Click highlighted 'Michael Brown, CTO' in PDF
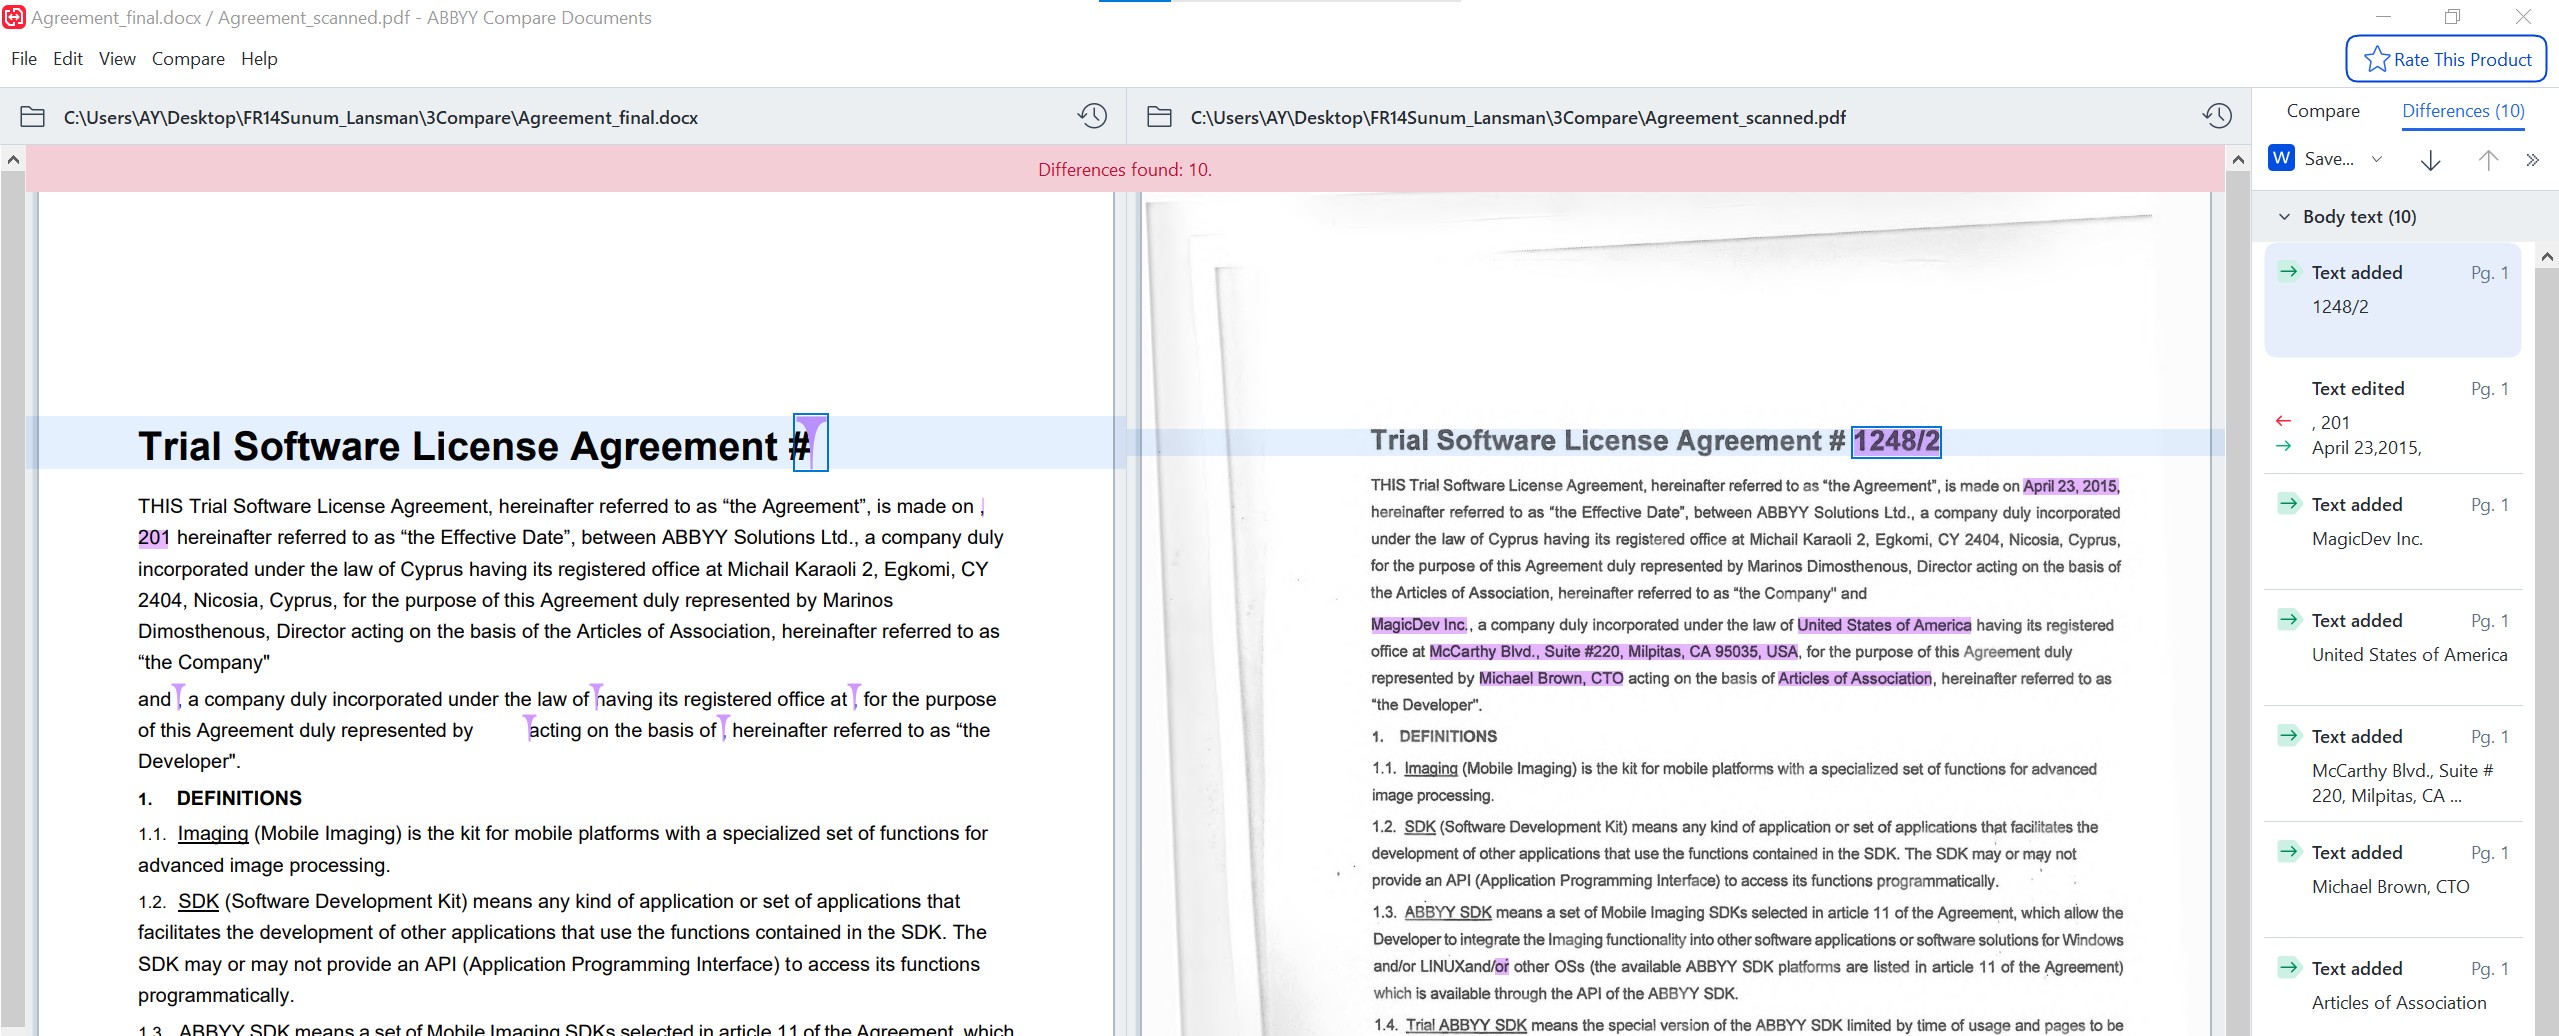Image resolution: width=2559 pixels, height=1036 pixels. (x=1551, y=678)
